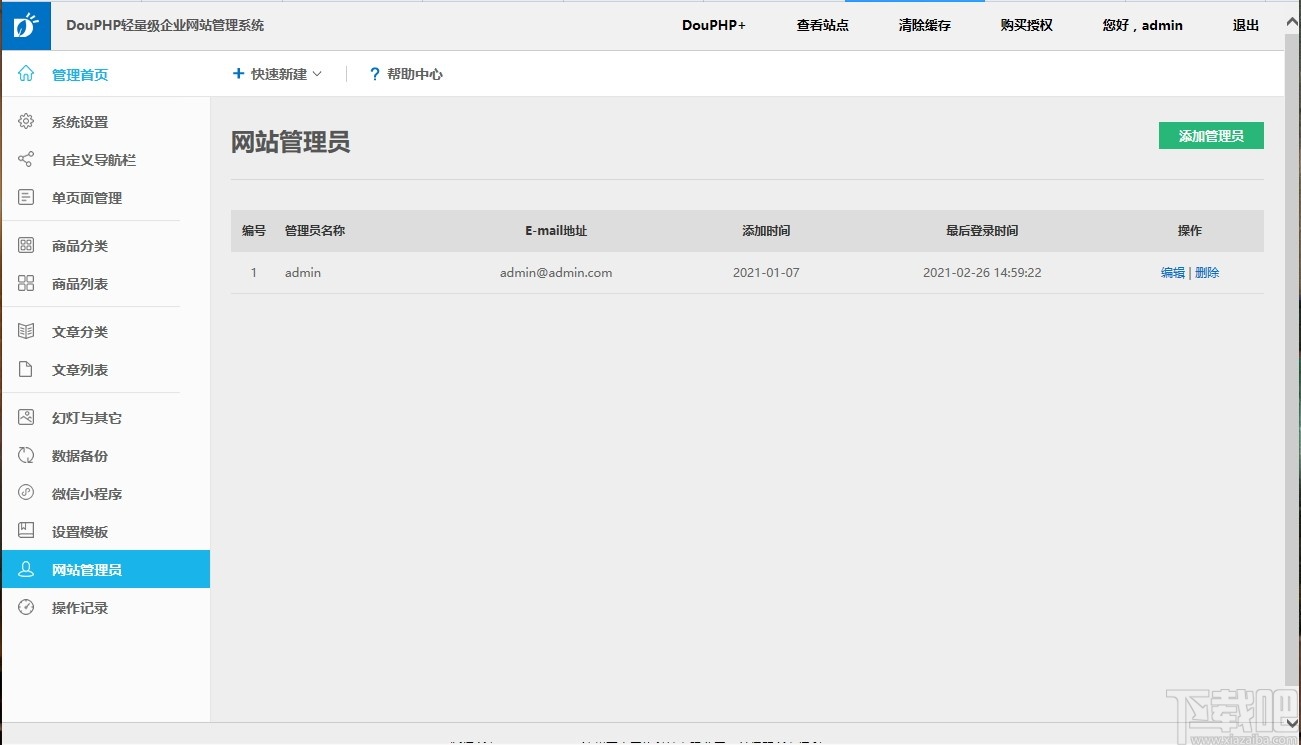Click the home icon beside 管理首页
Viewport: 1301px width, 745px height.
[26, 74]
